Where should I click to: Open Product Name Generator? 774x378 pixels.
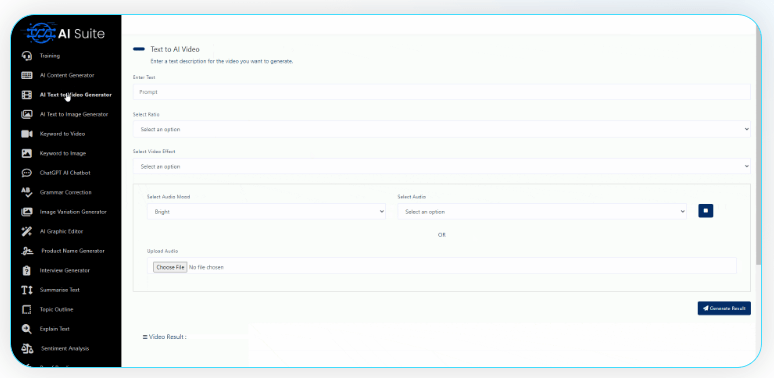(73, 251)
